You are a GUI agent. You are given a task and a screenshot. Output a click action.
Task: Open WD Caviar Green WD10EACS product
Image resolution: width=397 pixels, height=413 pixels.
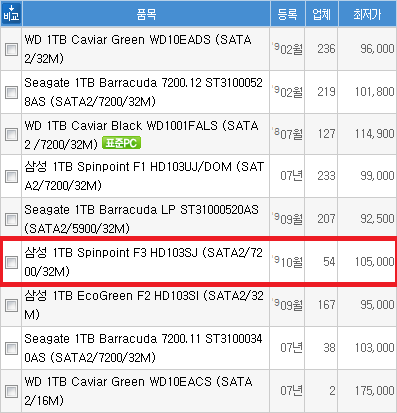tap(138, 391)
